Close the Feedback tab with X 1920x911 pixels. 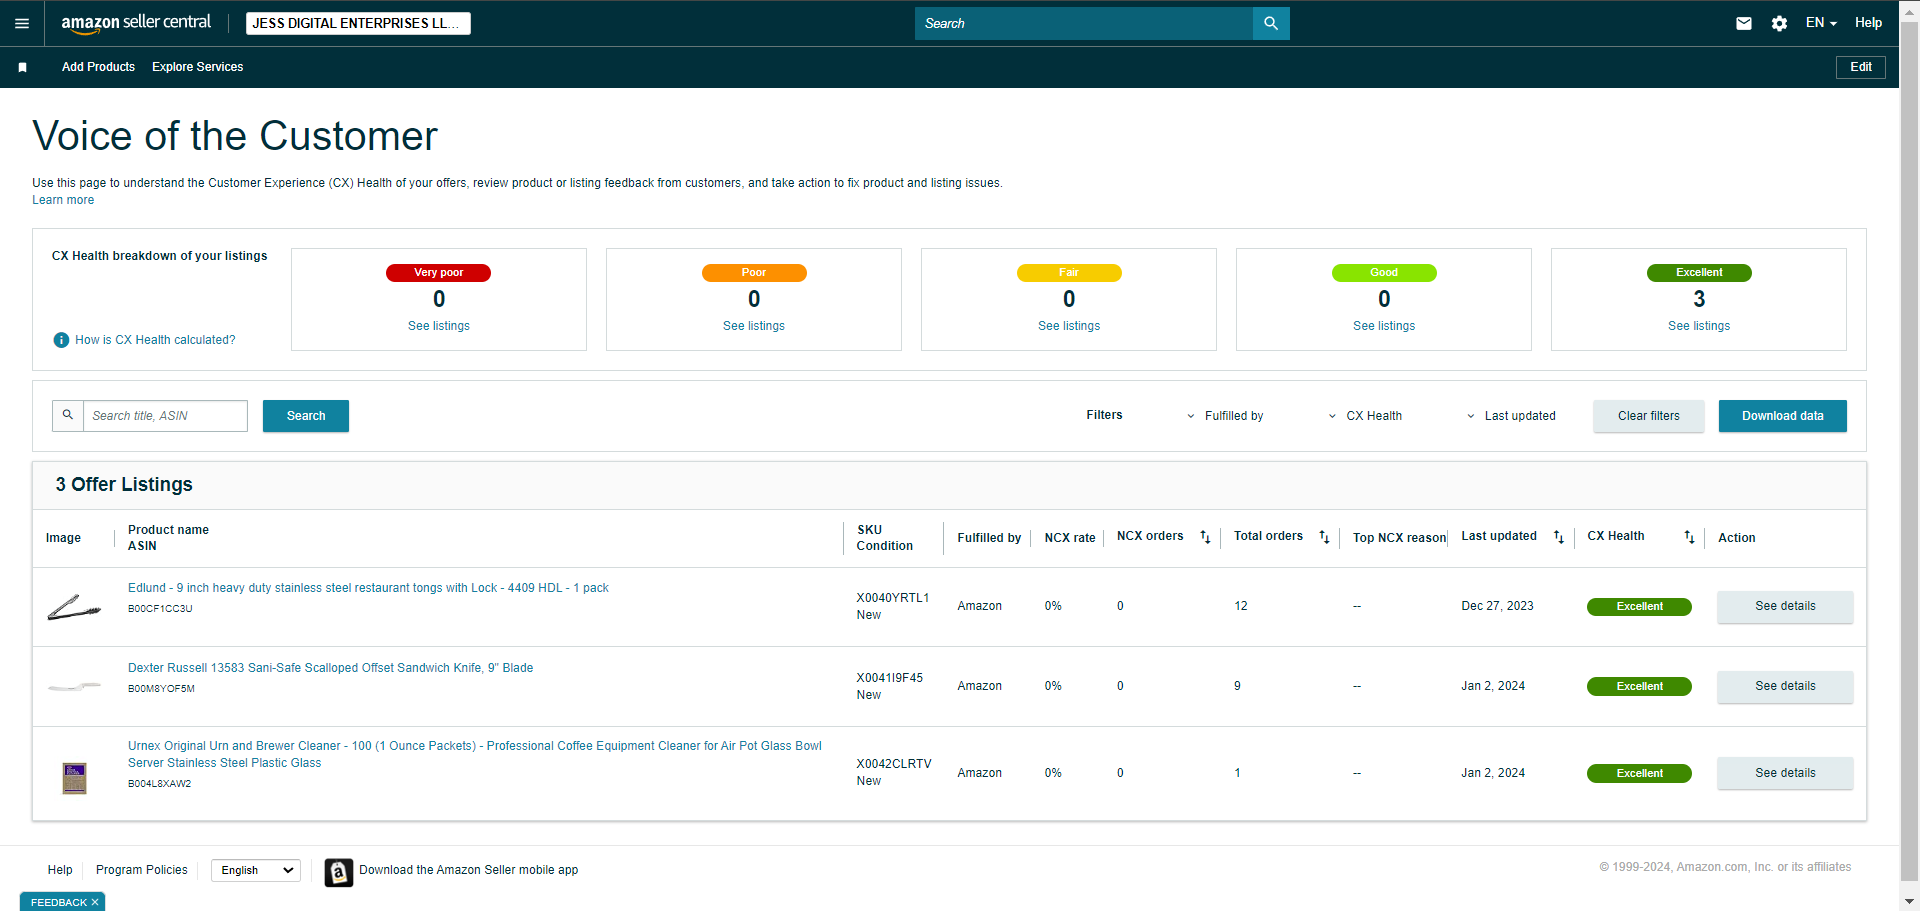(95, 902)
